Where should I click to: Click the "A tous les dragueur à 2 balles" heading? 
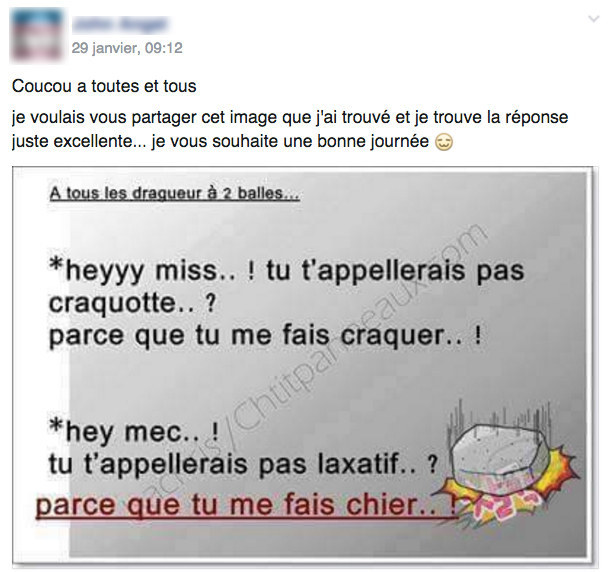175,193
